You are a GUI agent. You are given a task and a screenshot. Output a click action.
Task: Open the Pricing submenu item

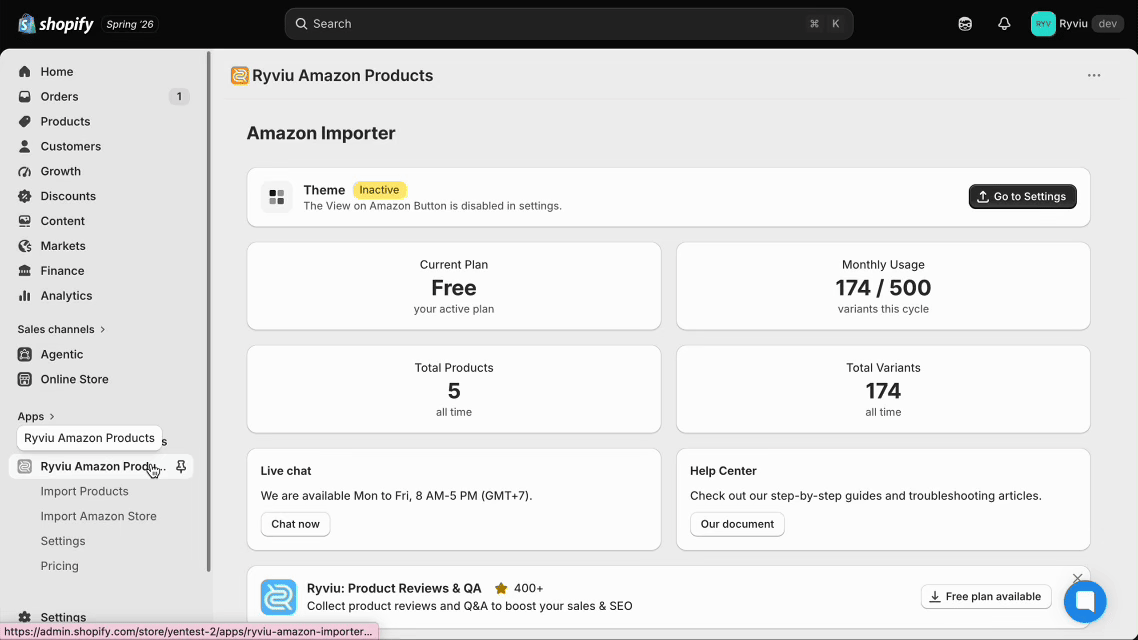point(60,566)
